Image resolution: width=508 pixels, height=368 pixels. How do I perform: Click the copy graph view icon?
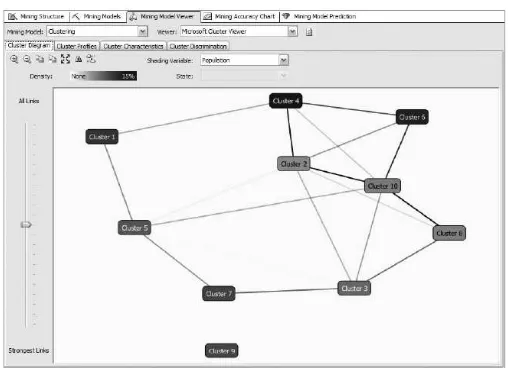[x=40, y=59]
